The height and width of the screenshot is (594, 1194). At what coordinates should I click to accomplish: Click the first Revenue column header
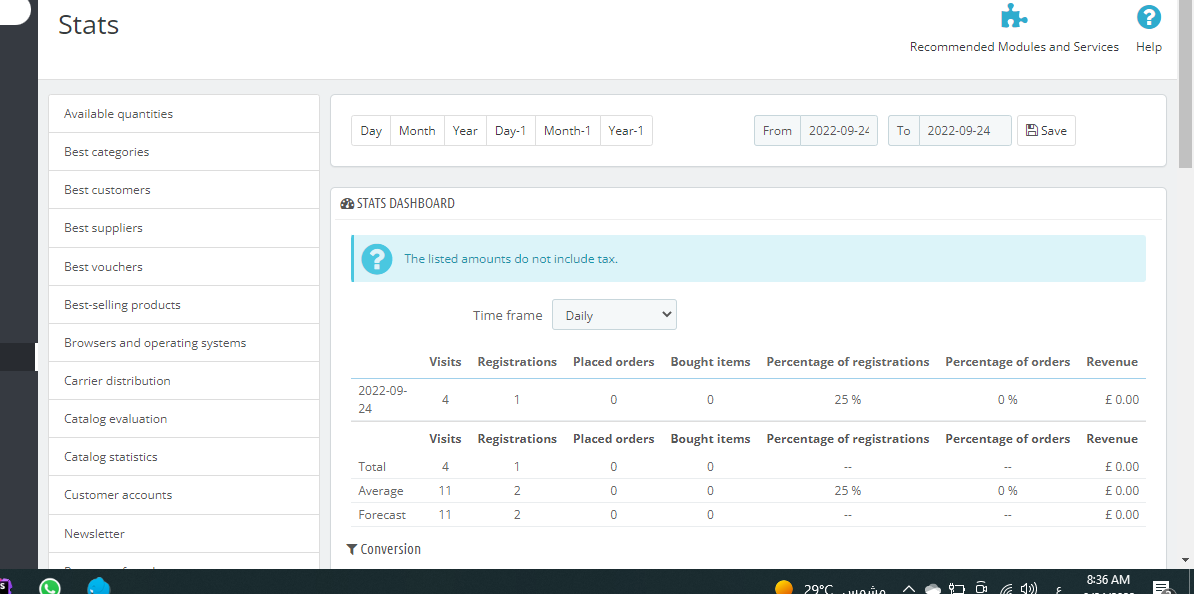point(1112,362)
